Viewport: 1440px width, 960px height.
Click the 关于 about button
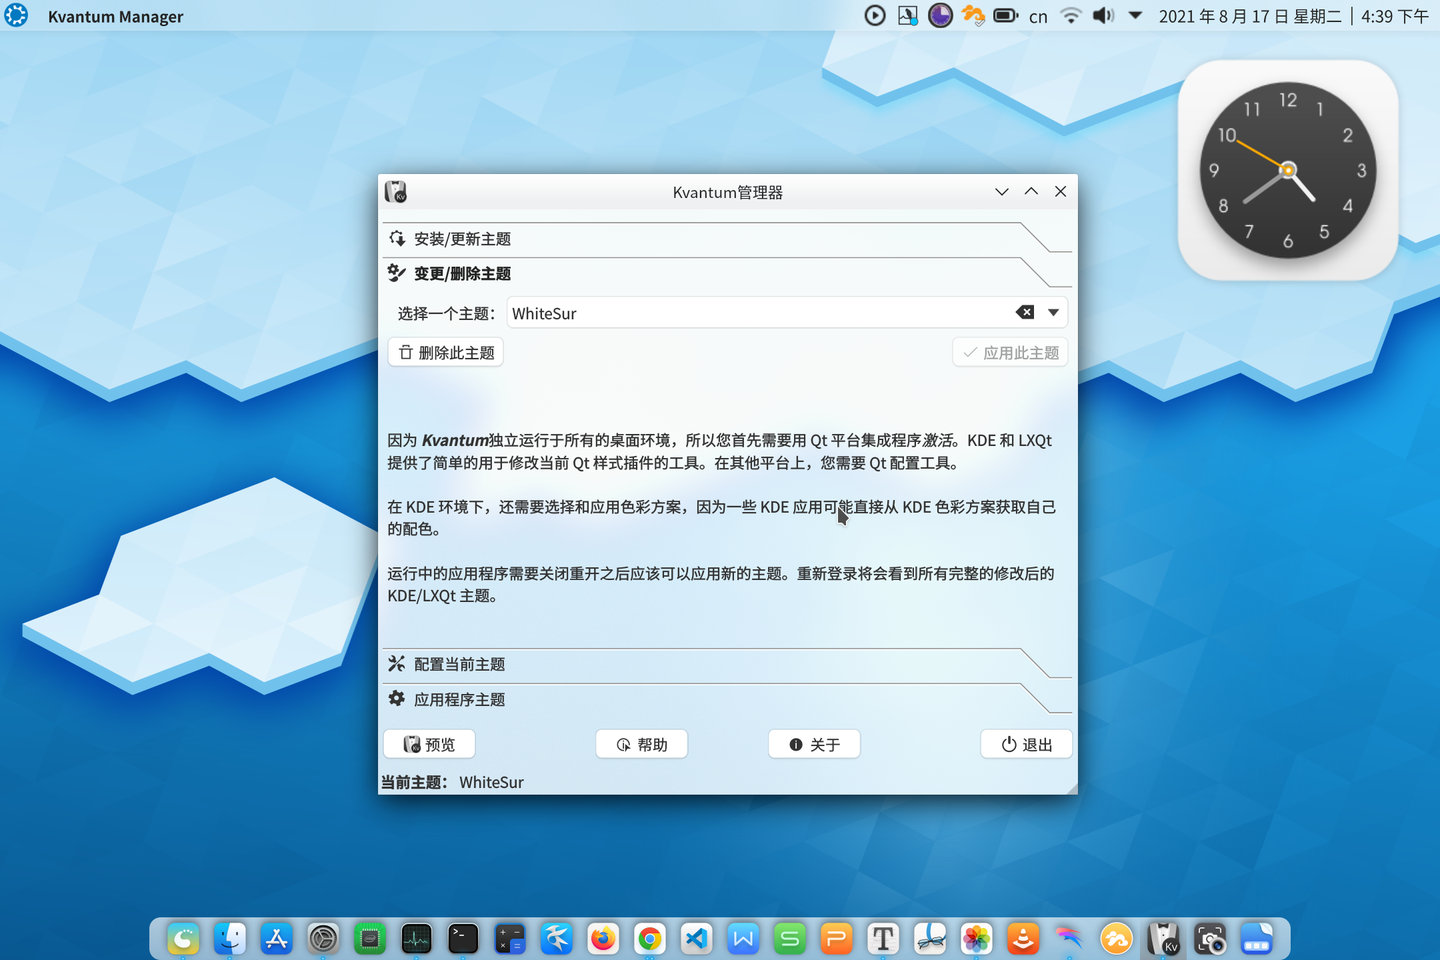pos(814,745)
